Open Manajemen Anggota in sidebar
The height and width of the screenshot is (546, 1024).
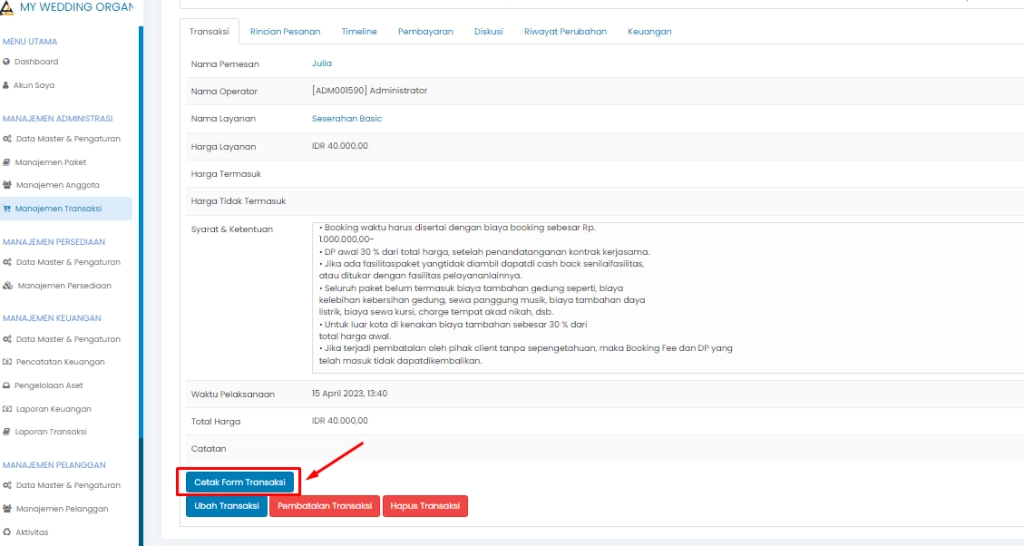56,185
